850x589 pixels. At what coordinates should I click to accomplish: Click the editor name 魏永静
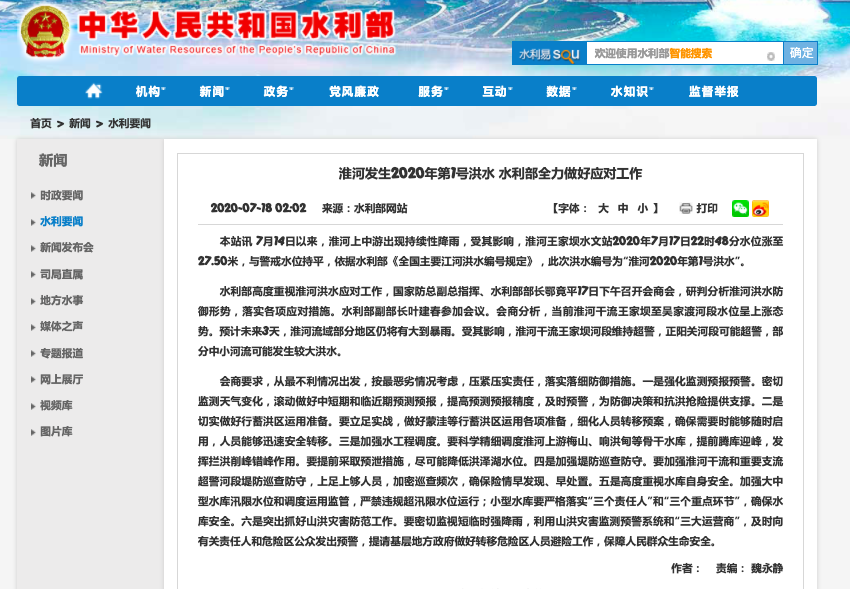(x=767, y=568)
